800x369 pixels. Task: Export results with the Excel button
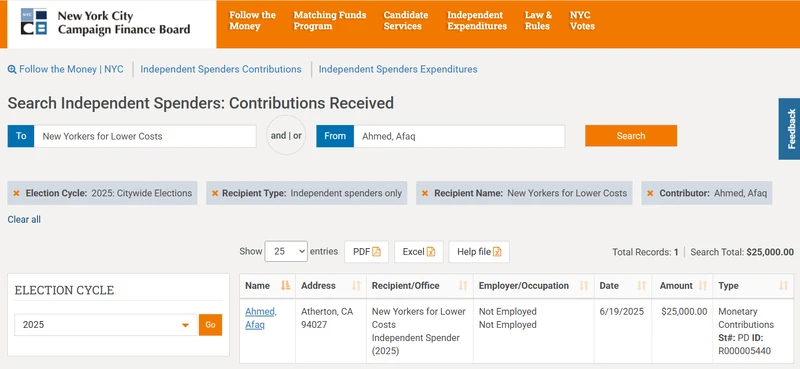point(419,252)
